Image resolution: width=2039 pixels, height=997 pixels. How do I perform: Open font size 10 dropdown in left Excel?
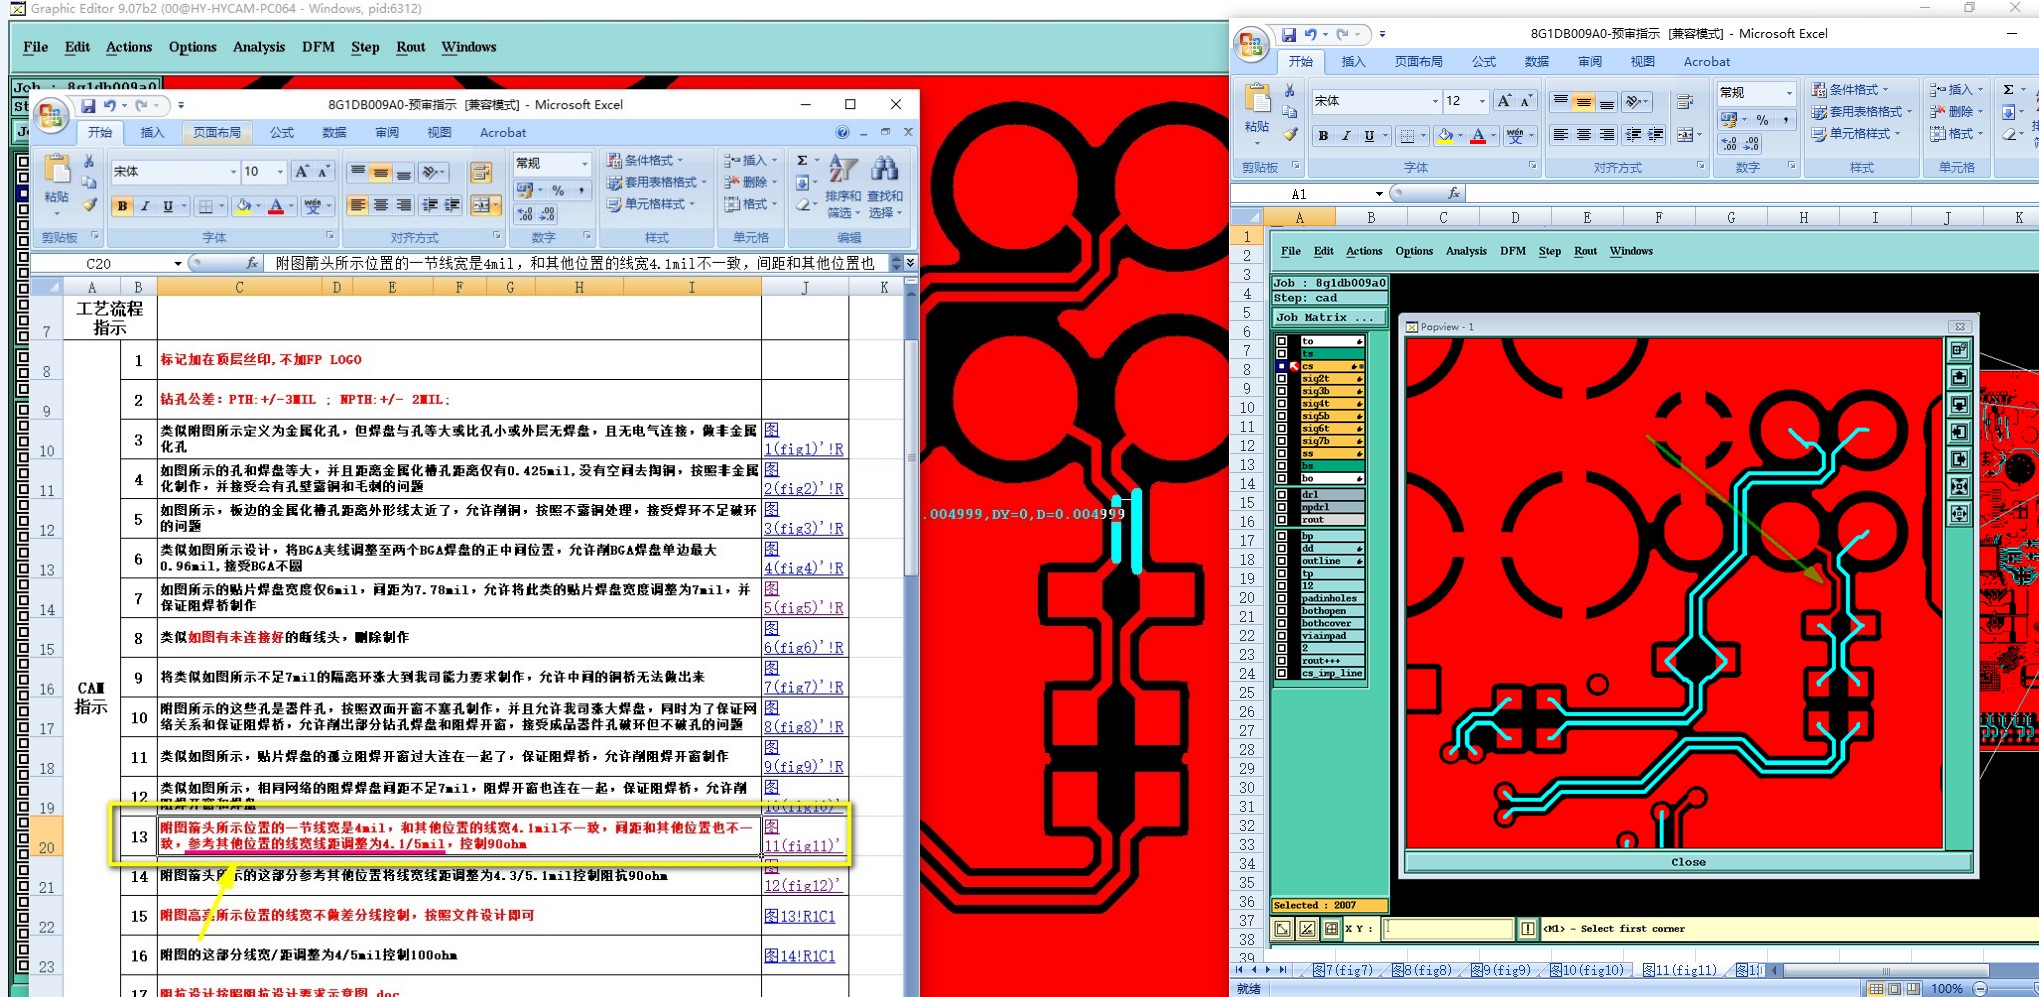coord(280,172)
